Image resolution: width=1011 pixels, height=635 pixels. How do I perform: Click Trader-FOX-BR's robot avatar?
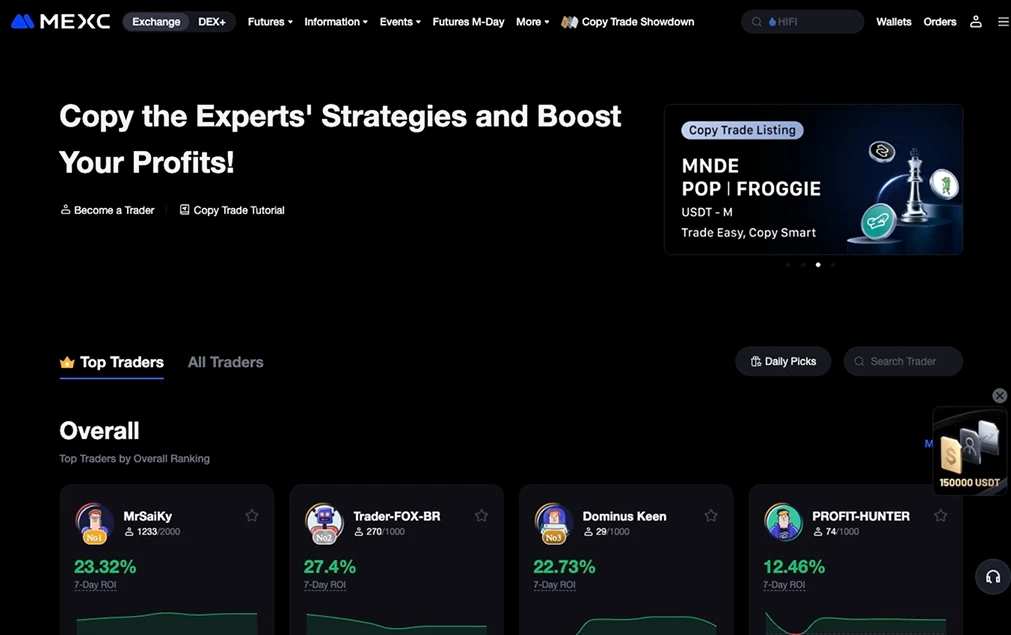[324, 522]
